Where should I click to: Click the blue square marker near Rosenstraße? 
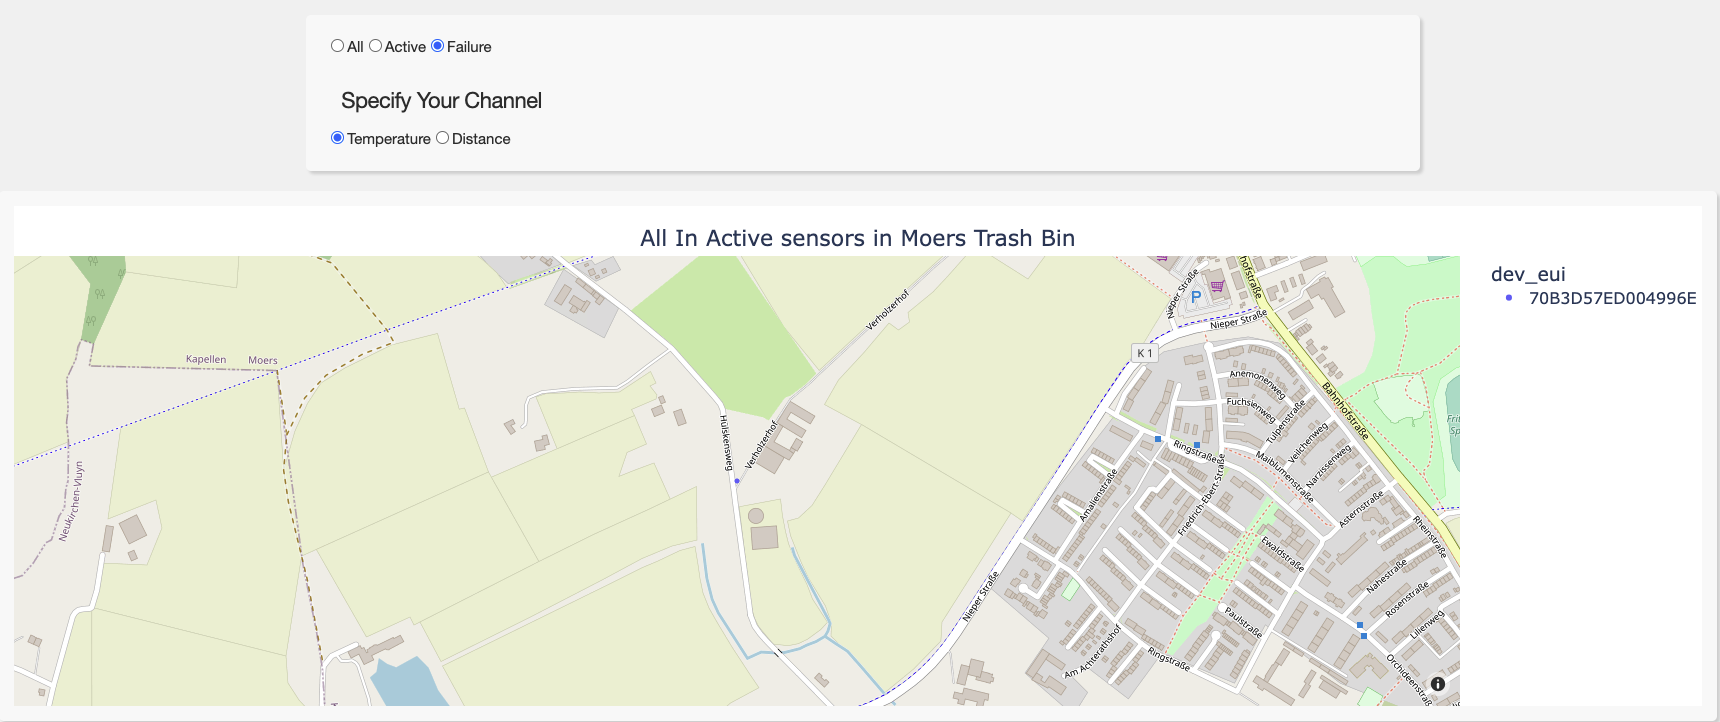pos(1360,625)
